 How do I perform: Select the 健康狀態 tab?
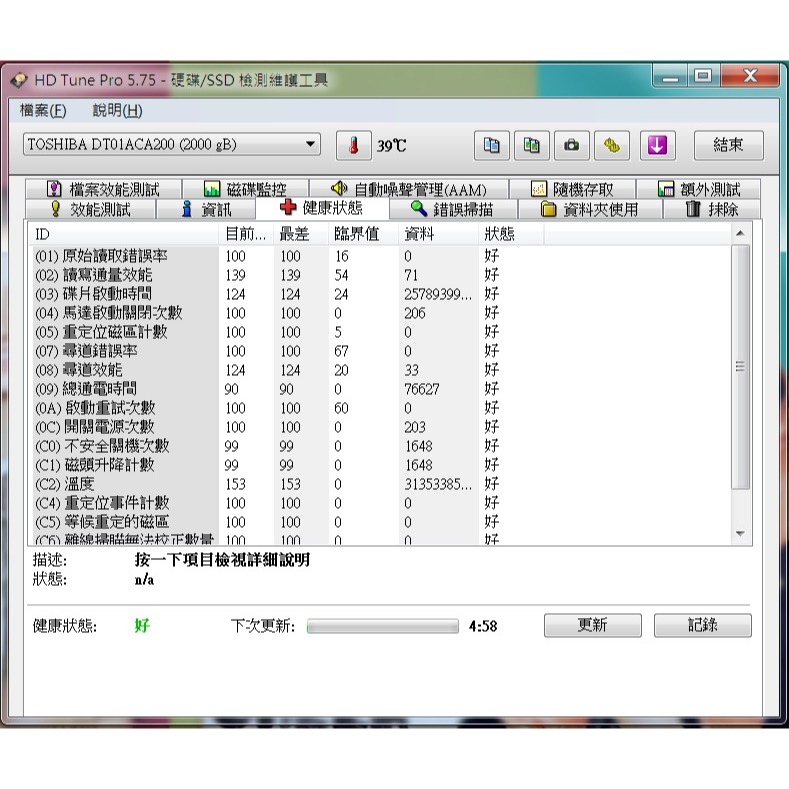[322, 208]
